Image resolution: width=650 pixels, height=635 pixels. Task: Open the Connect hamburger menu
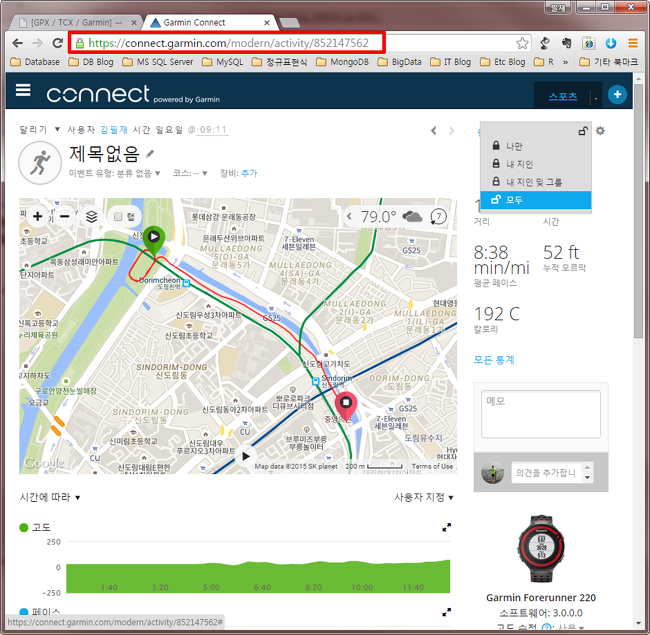click(23, 90)
